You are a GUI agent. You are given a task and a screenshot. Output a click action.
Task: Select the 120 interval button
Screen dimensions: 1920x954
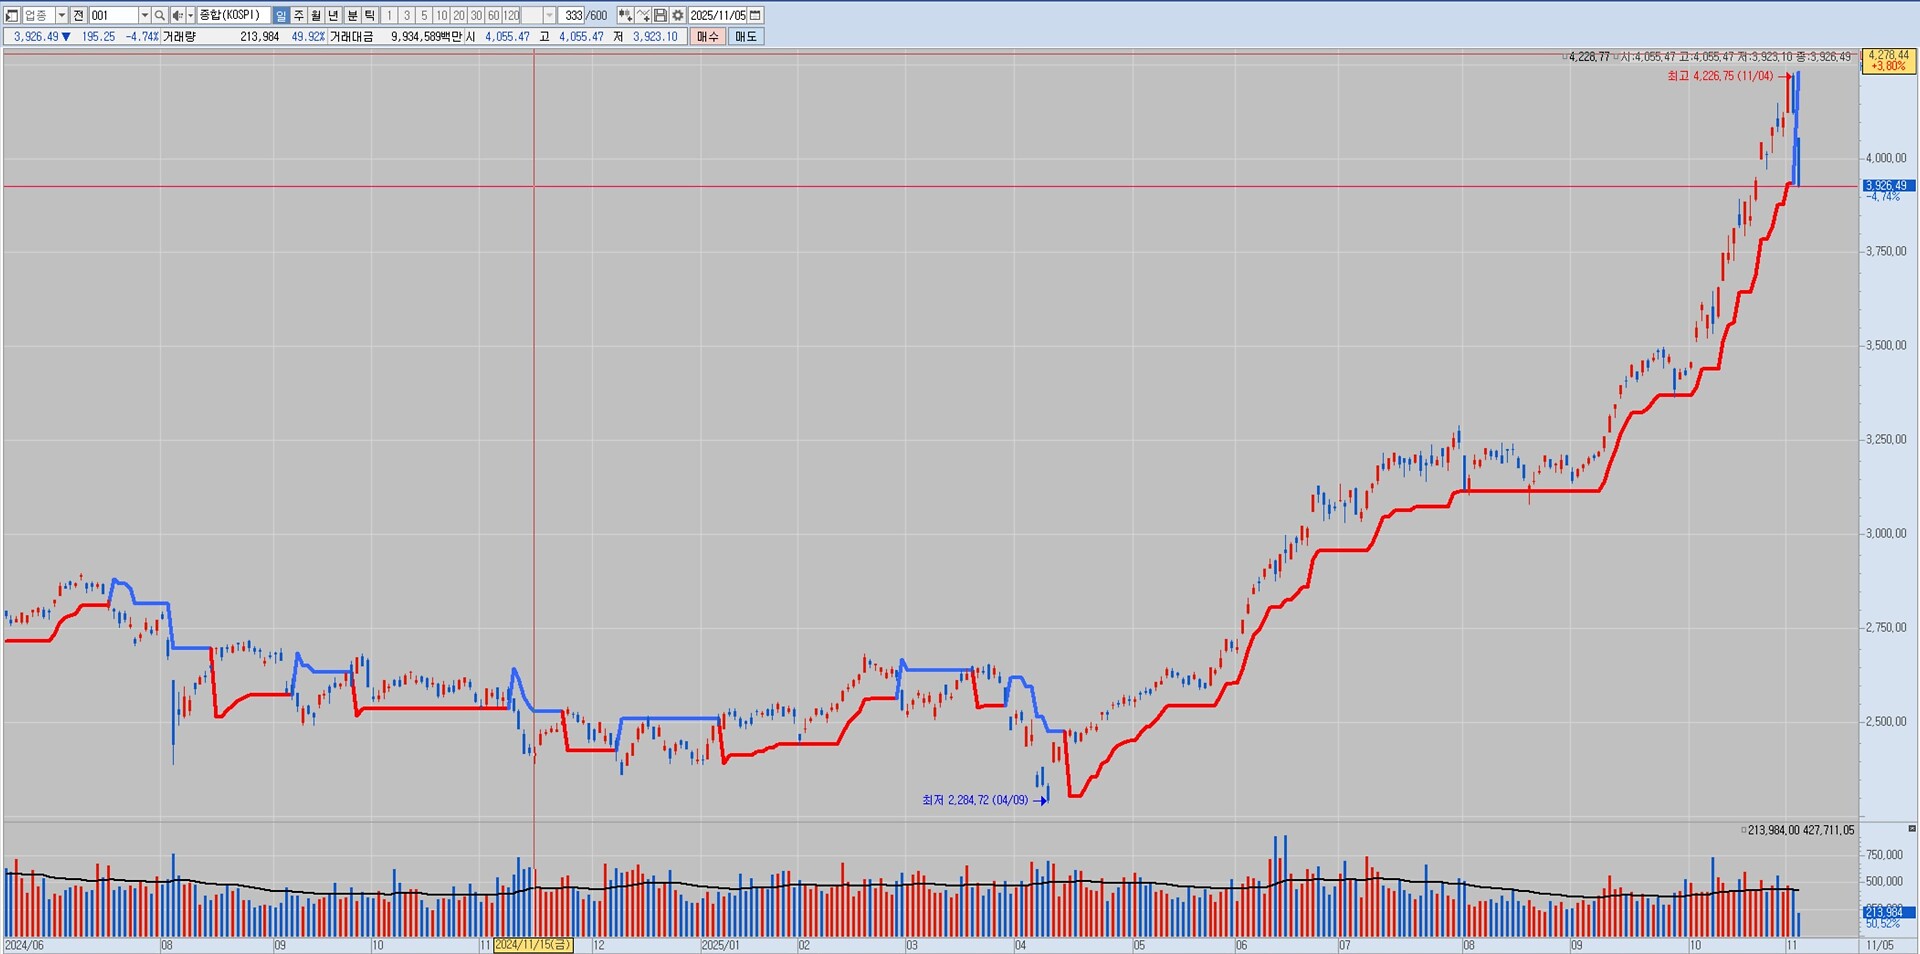point(511,15)
